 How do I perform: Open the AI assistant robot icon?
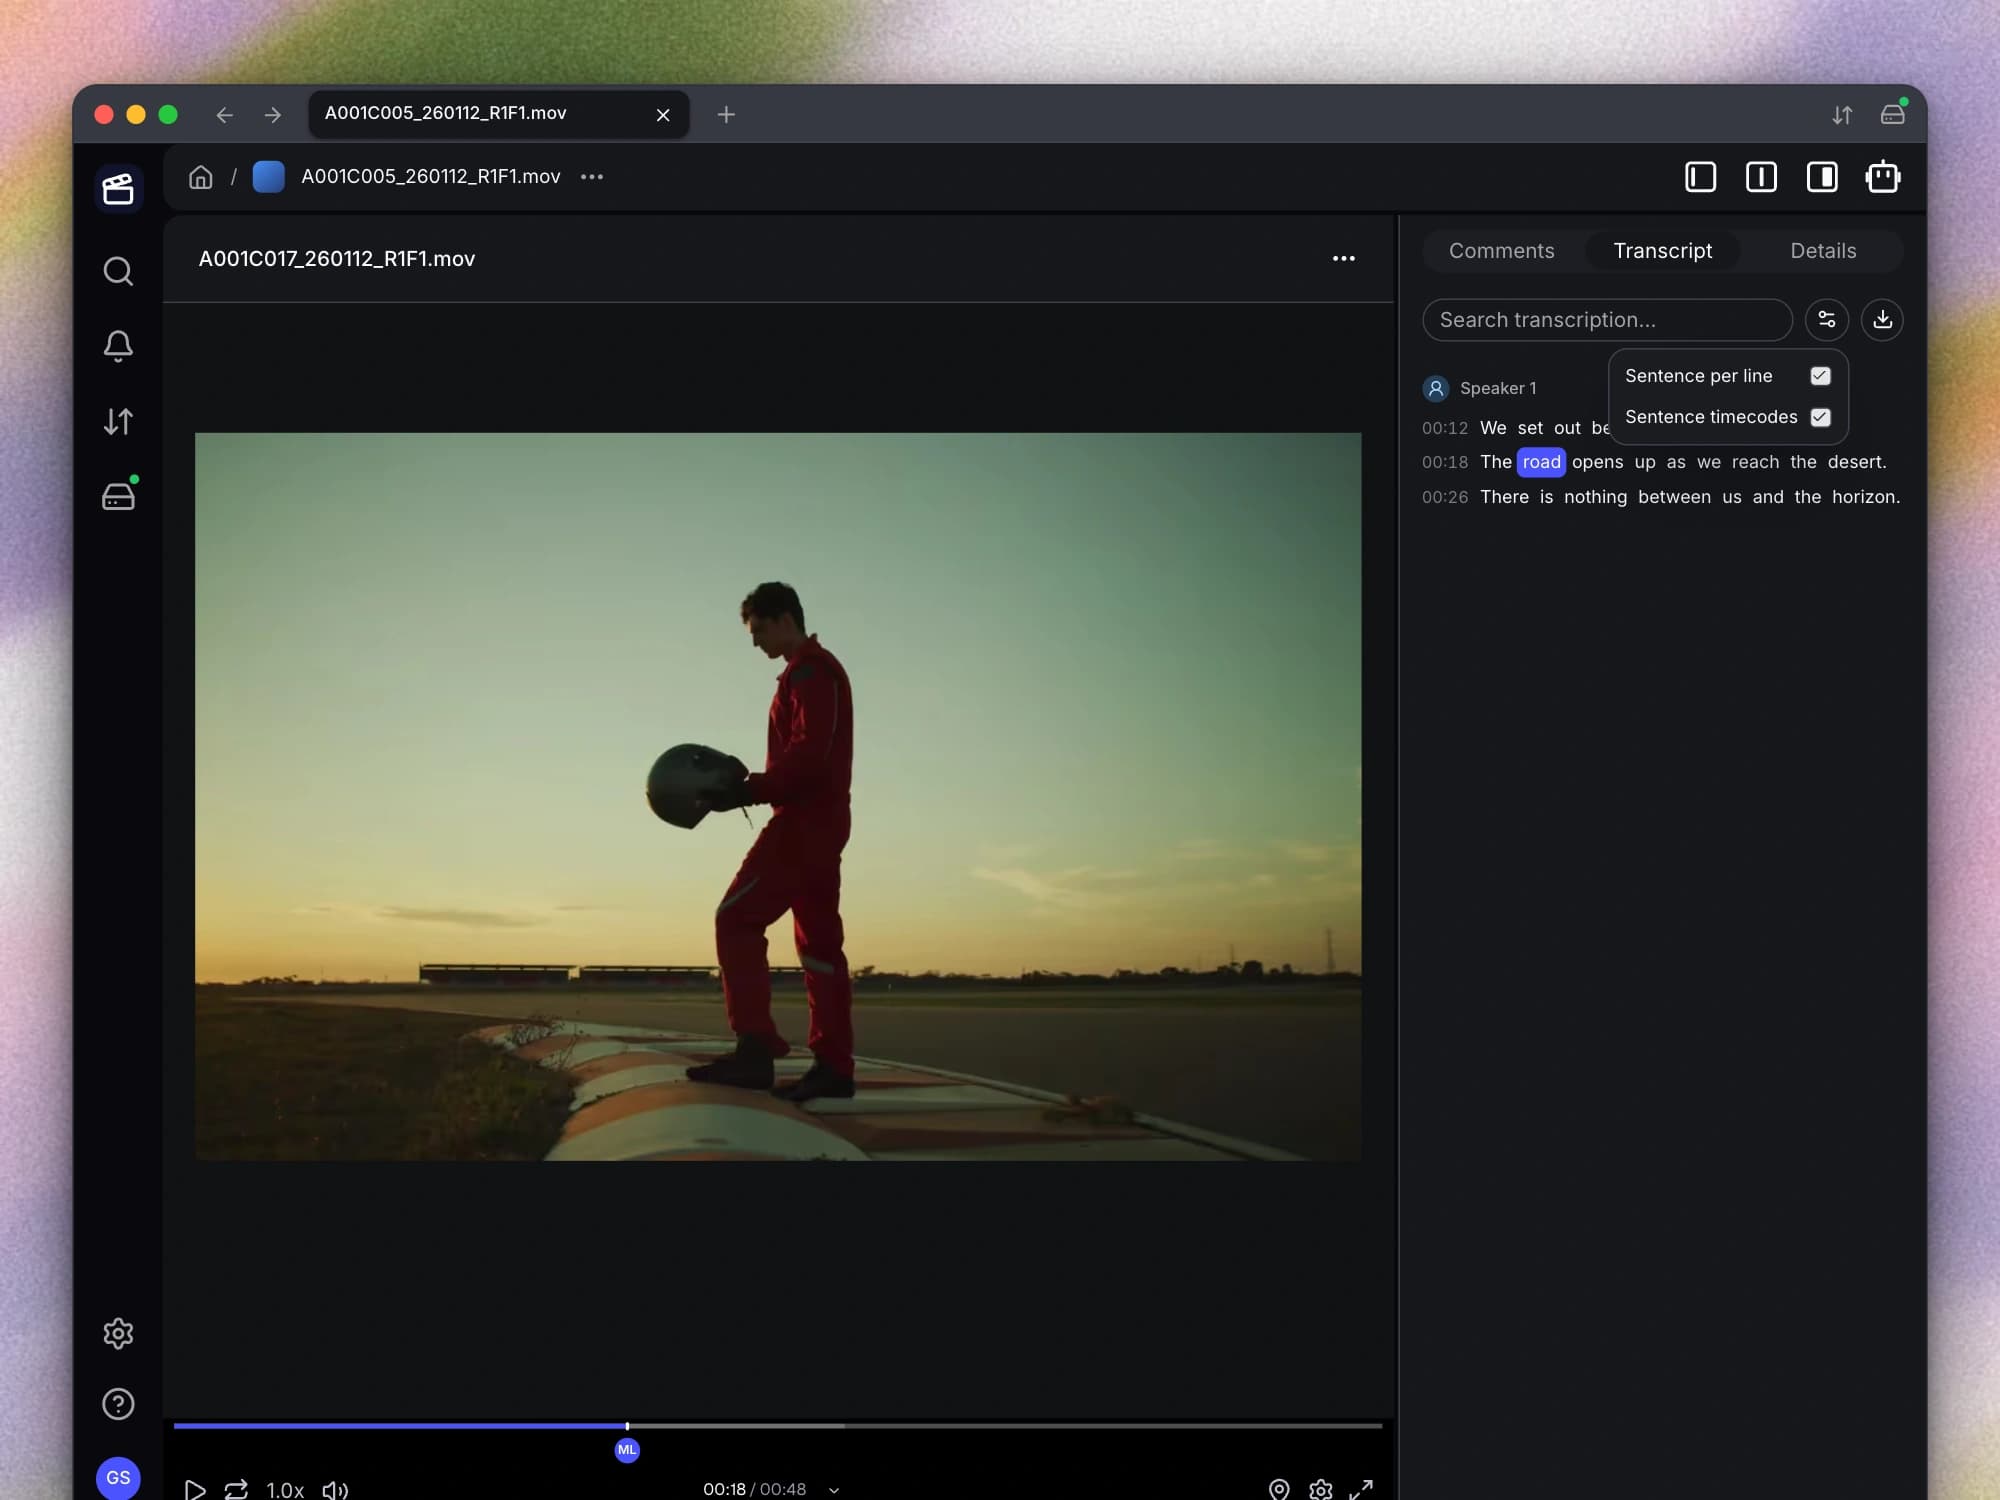point(1883,177)
